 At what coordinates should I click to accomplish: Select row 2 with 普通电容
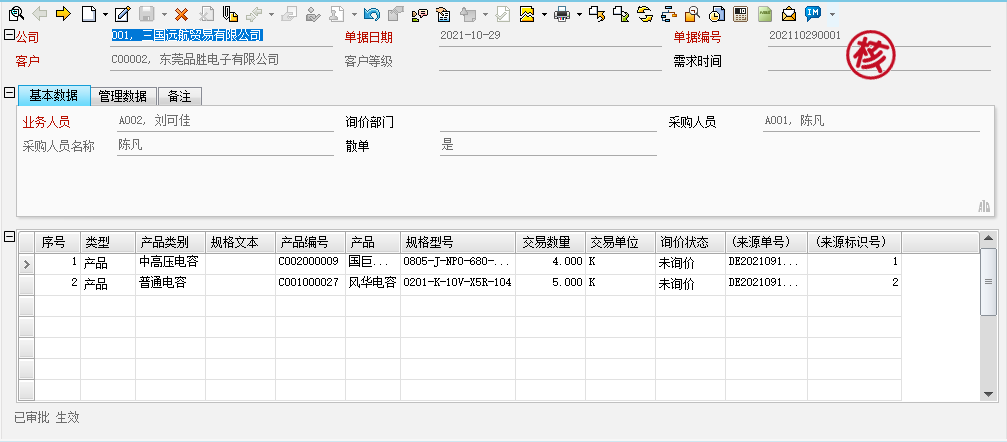pos(168,283)
